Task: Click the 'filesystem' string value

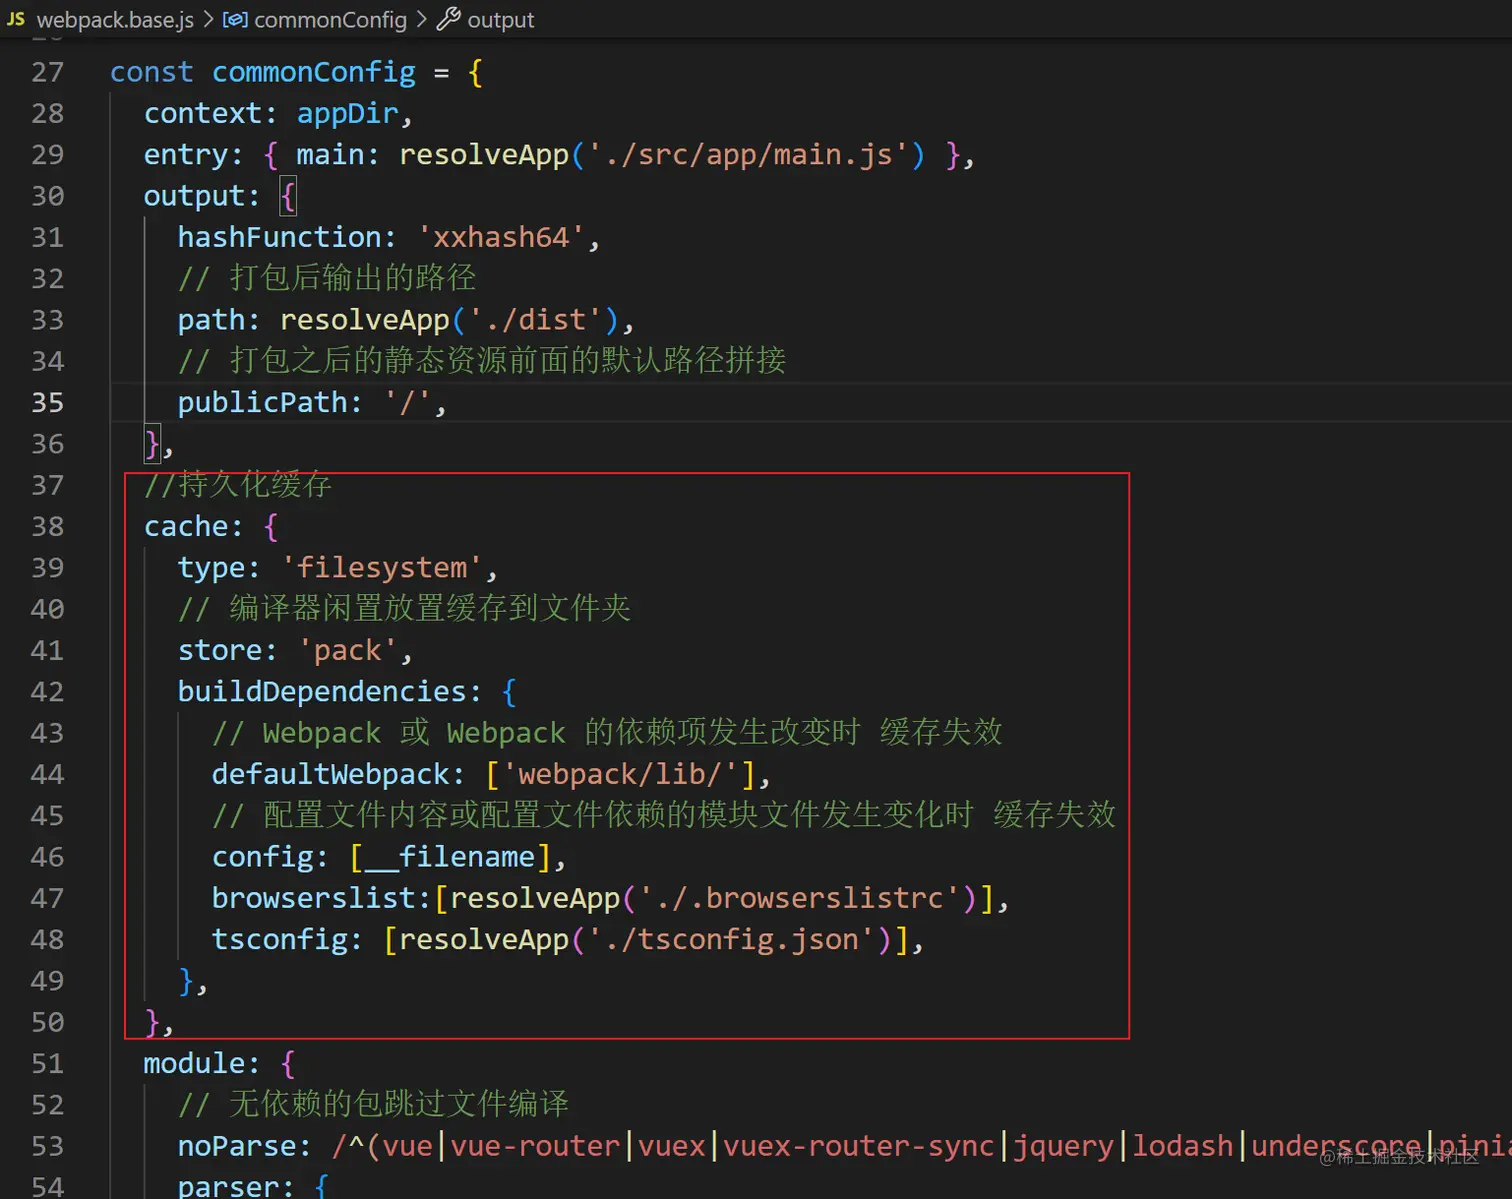Action: click(382, 568)
